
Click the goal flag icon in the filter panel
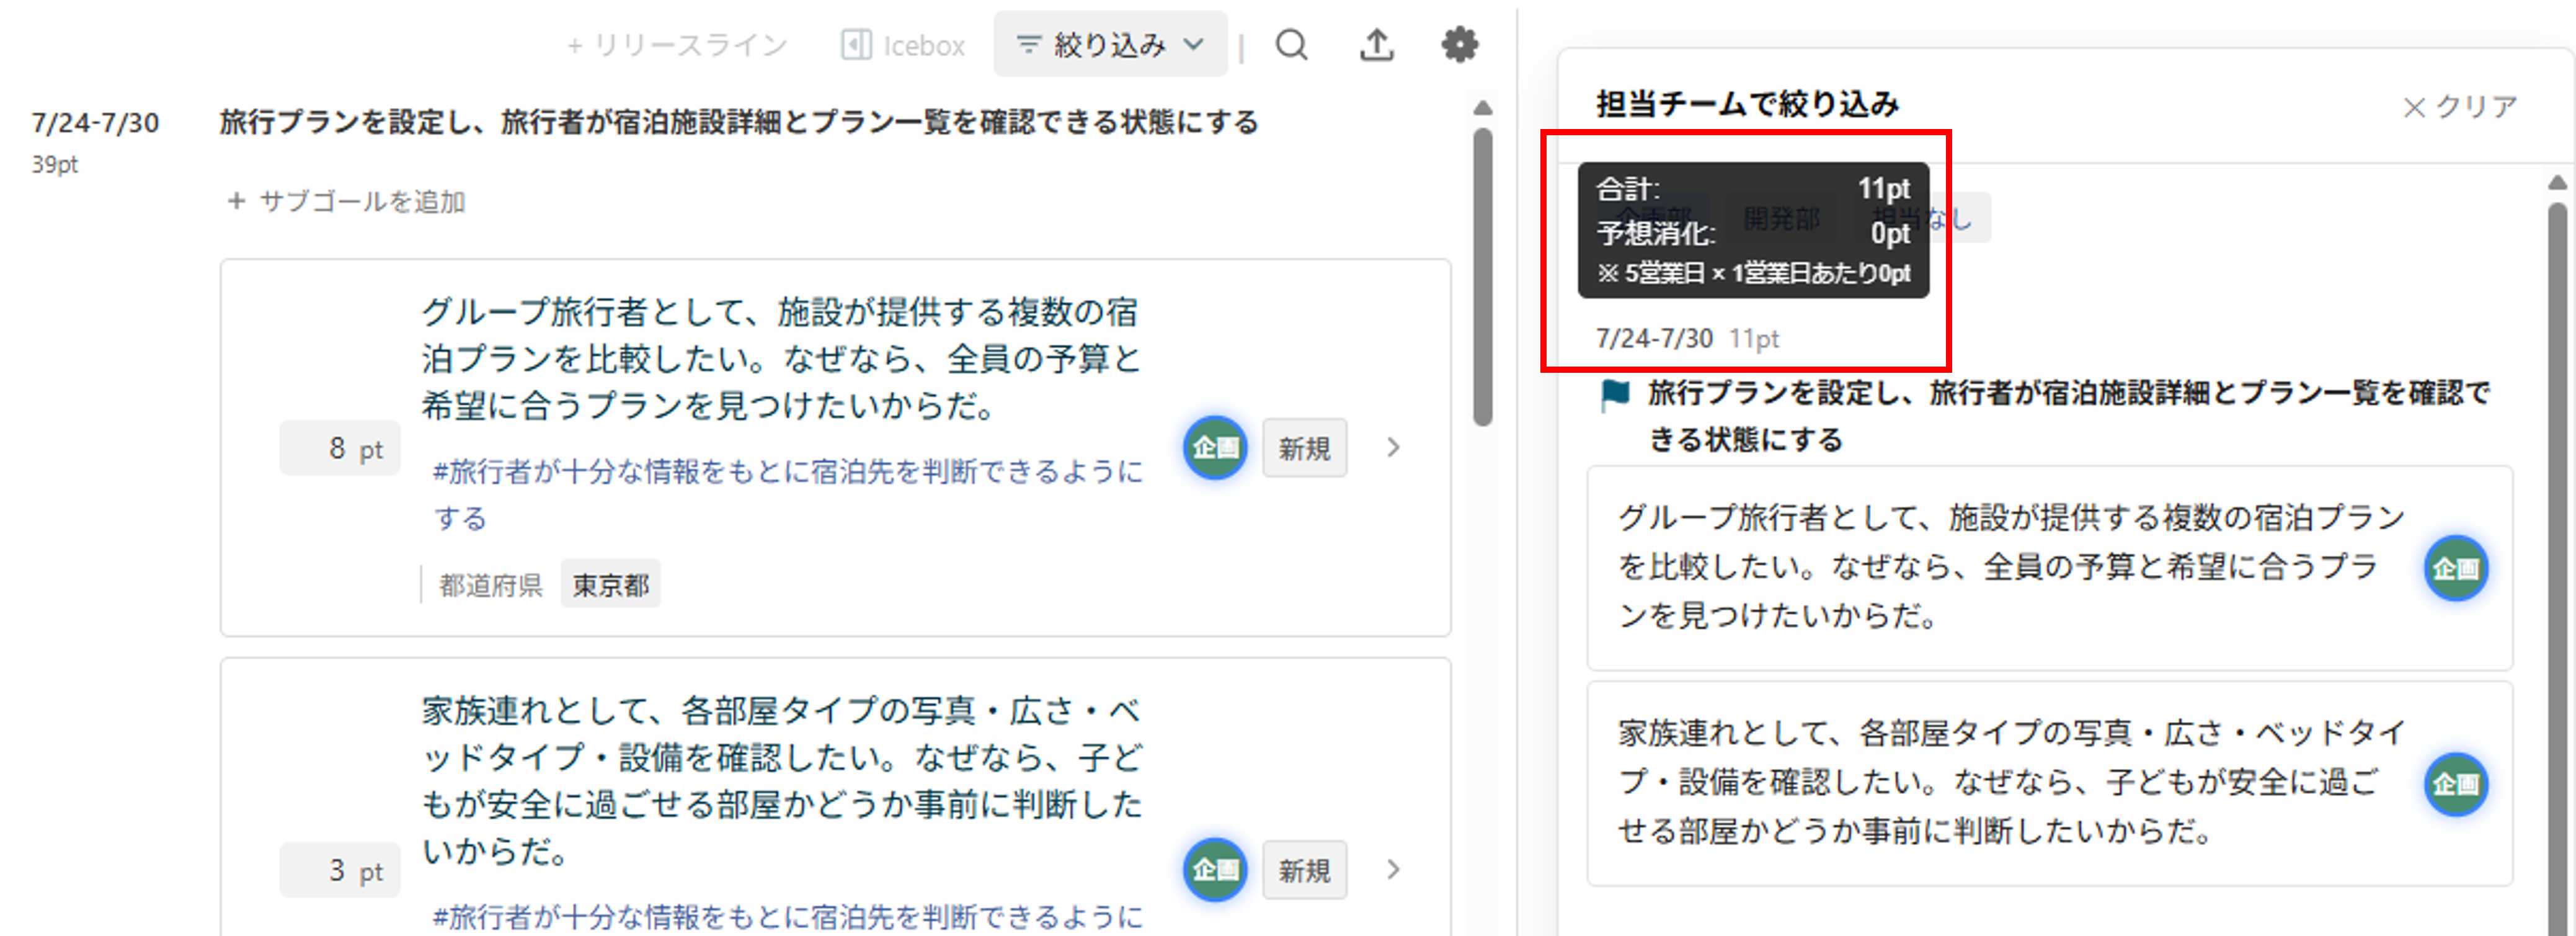(1615, 395)
